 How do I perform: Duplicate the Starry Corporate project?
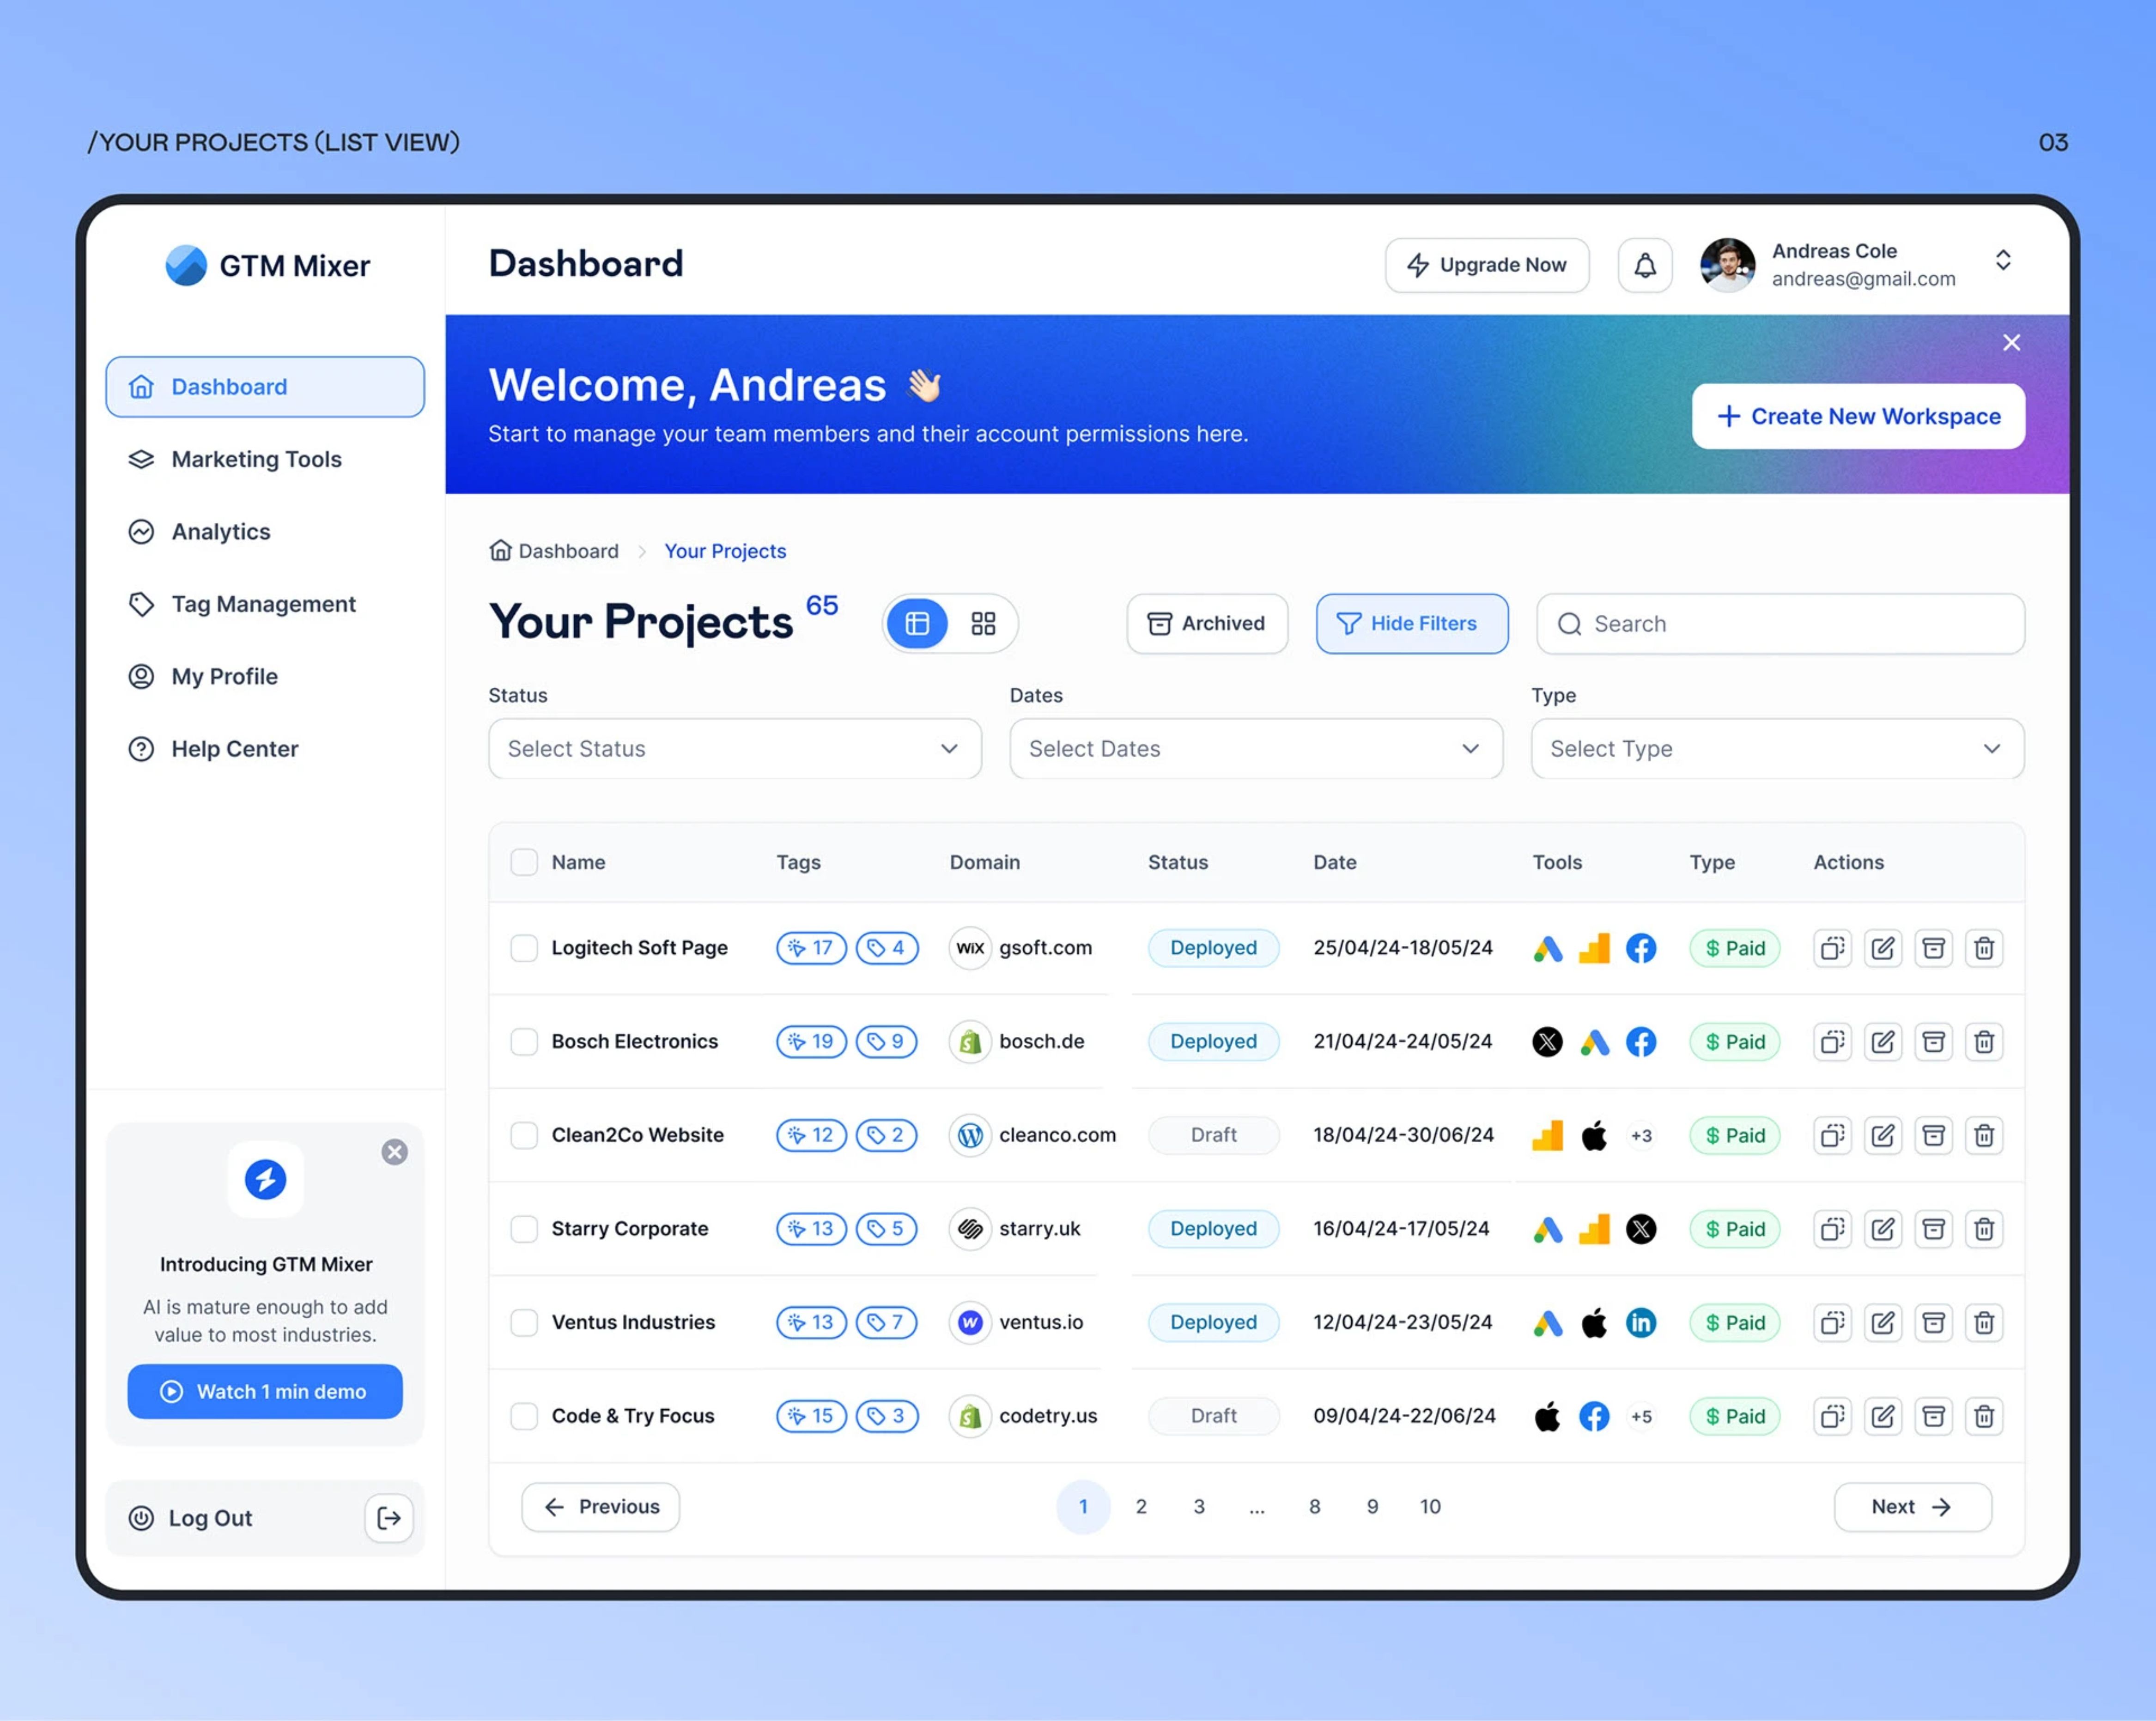tap(1832, 1229)
